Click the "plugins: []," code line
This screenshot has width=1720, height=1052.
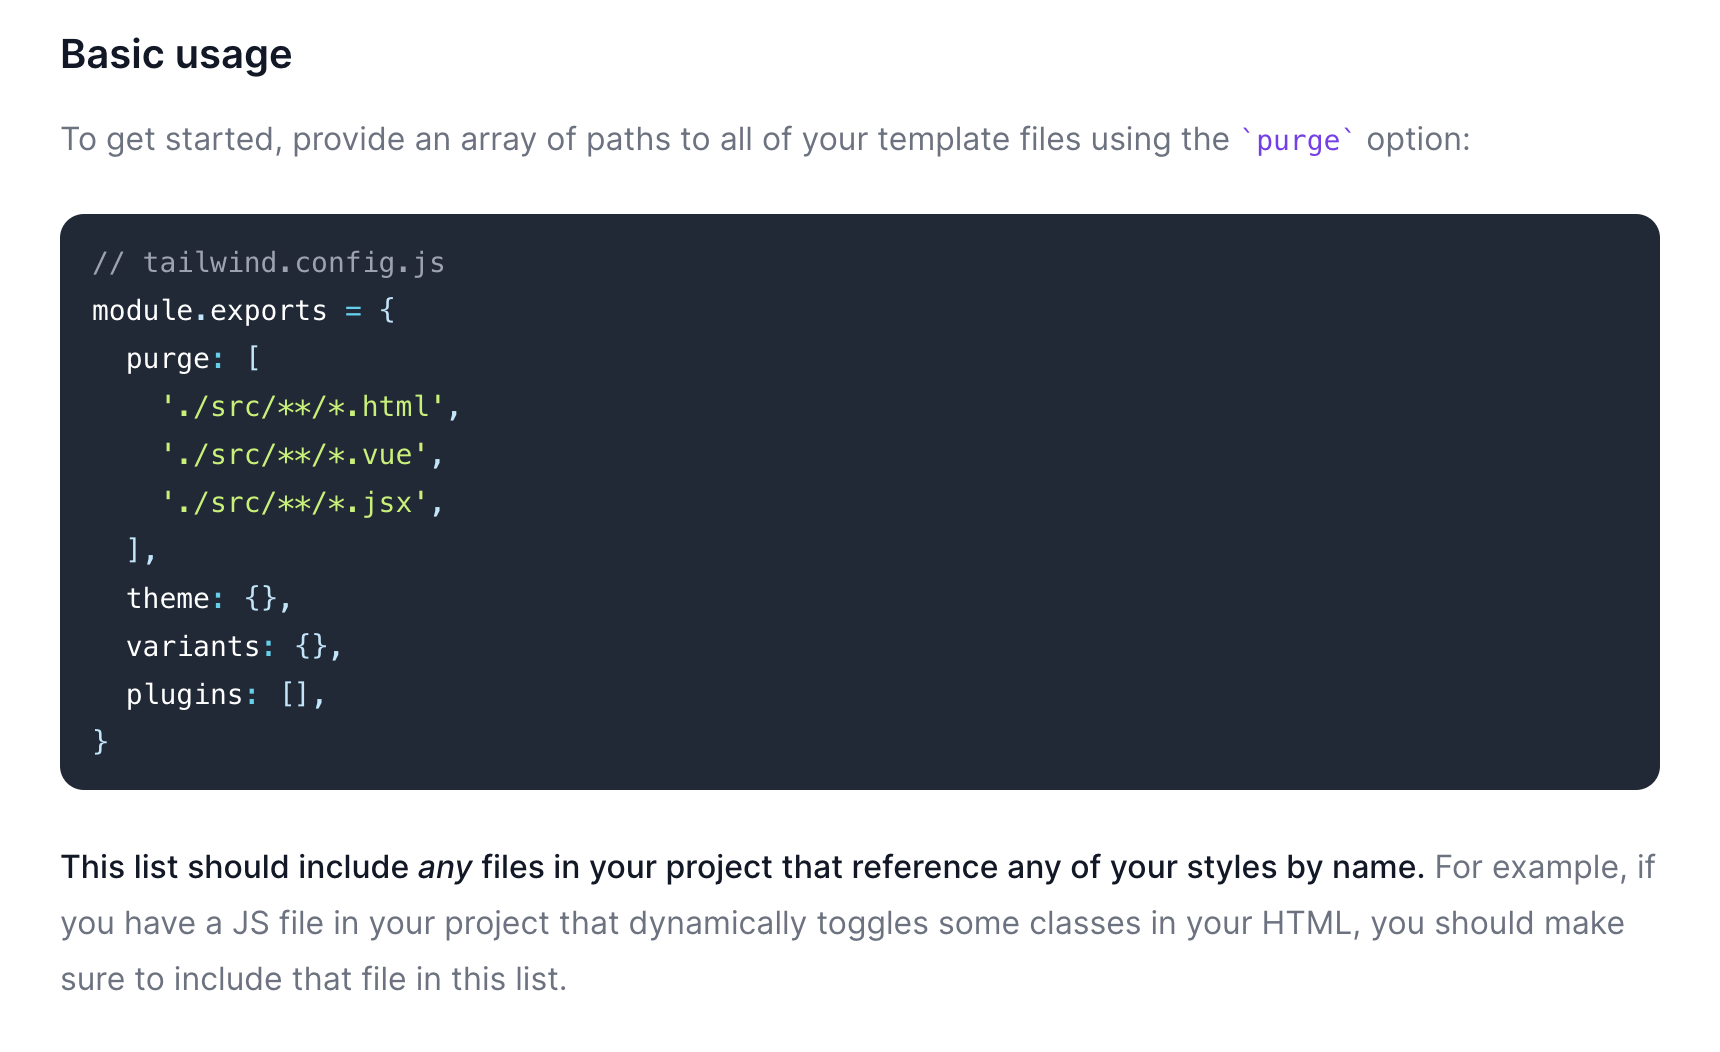tap(226, 694)
